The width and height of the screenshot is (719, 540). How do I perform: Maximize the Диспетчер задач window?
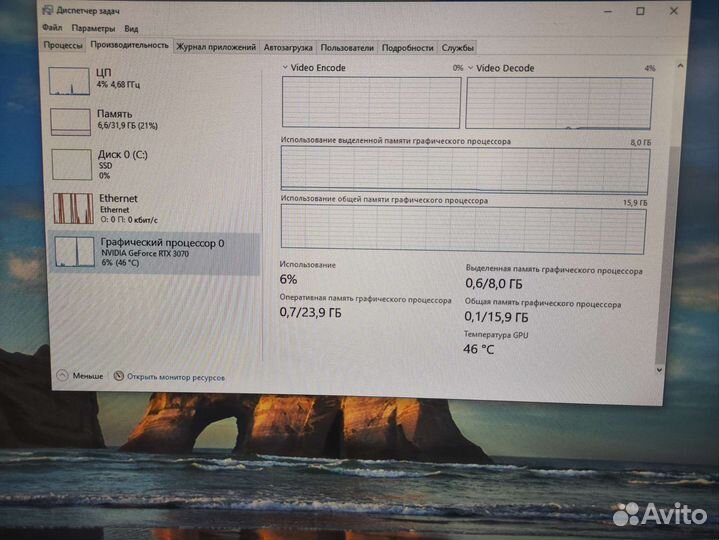640,11
